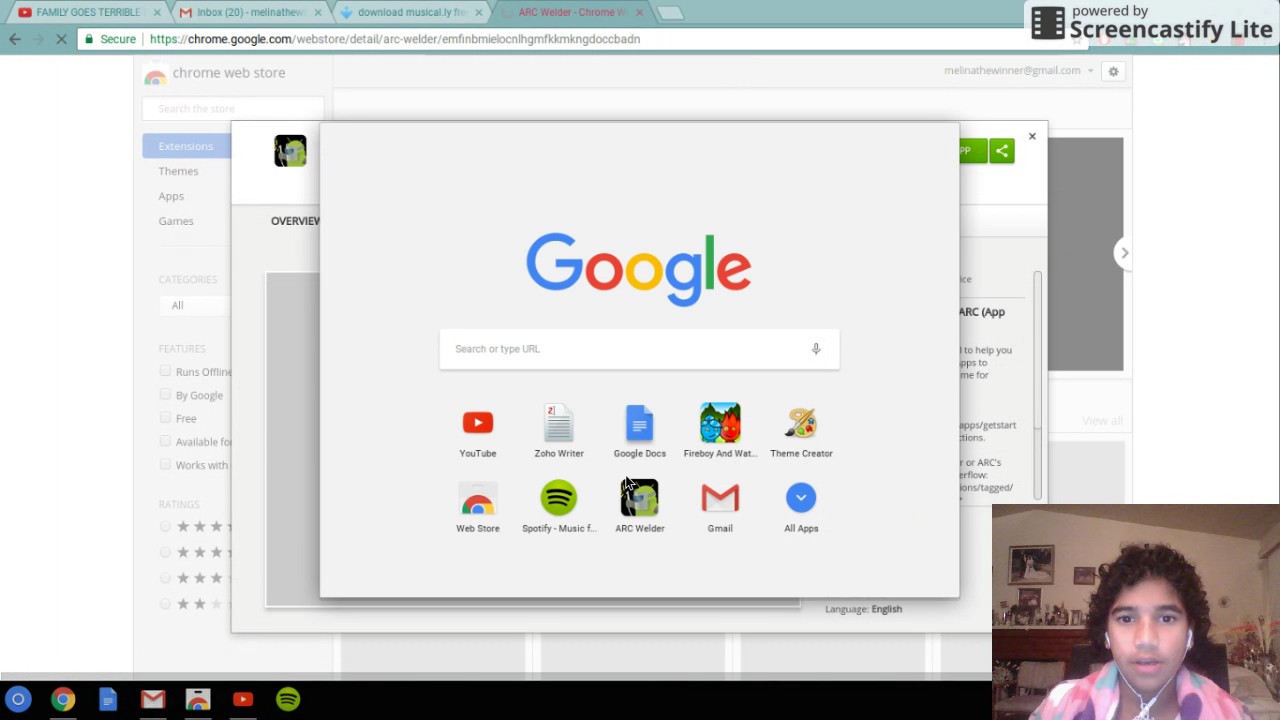Image resolution: width=1280 pixels, height=720 pixels.
Task: Open Spotify from the shelf
Action: 288,700
